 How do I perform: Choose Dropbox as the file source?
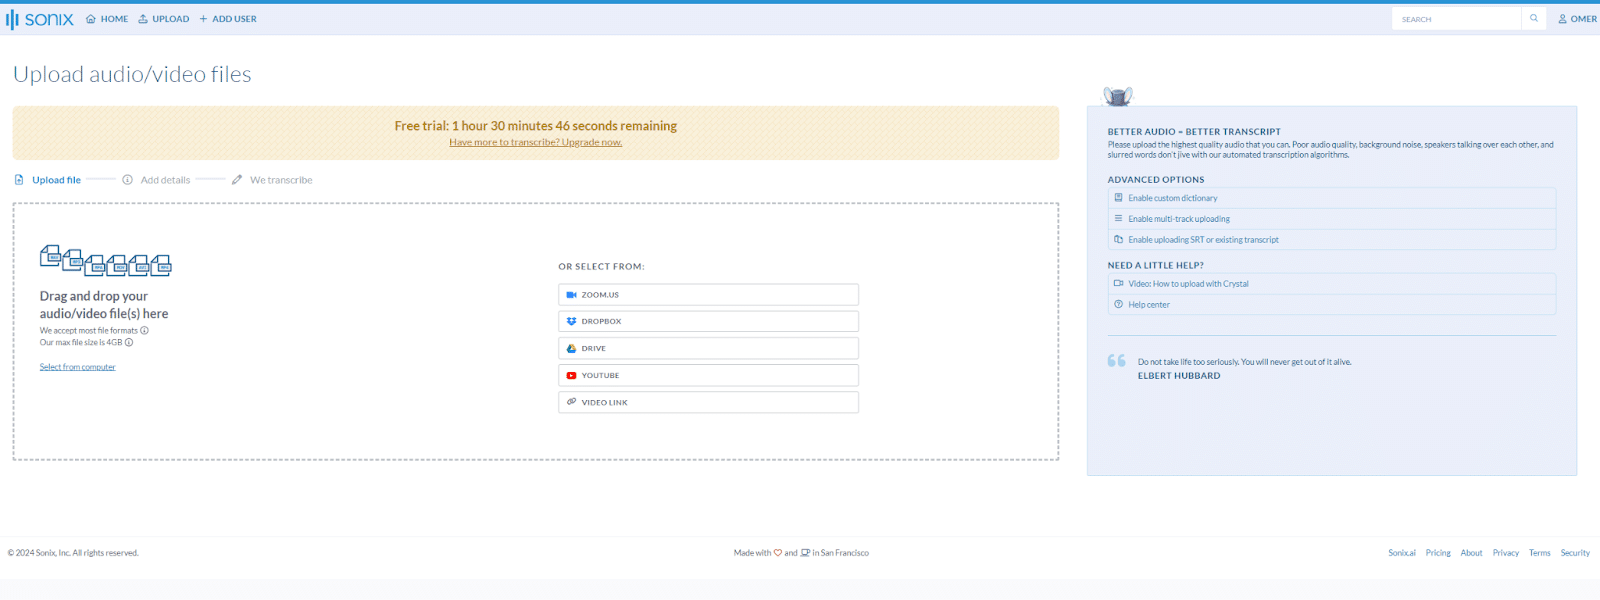click(708, 322)
